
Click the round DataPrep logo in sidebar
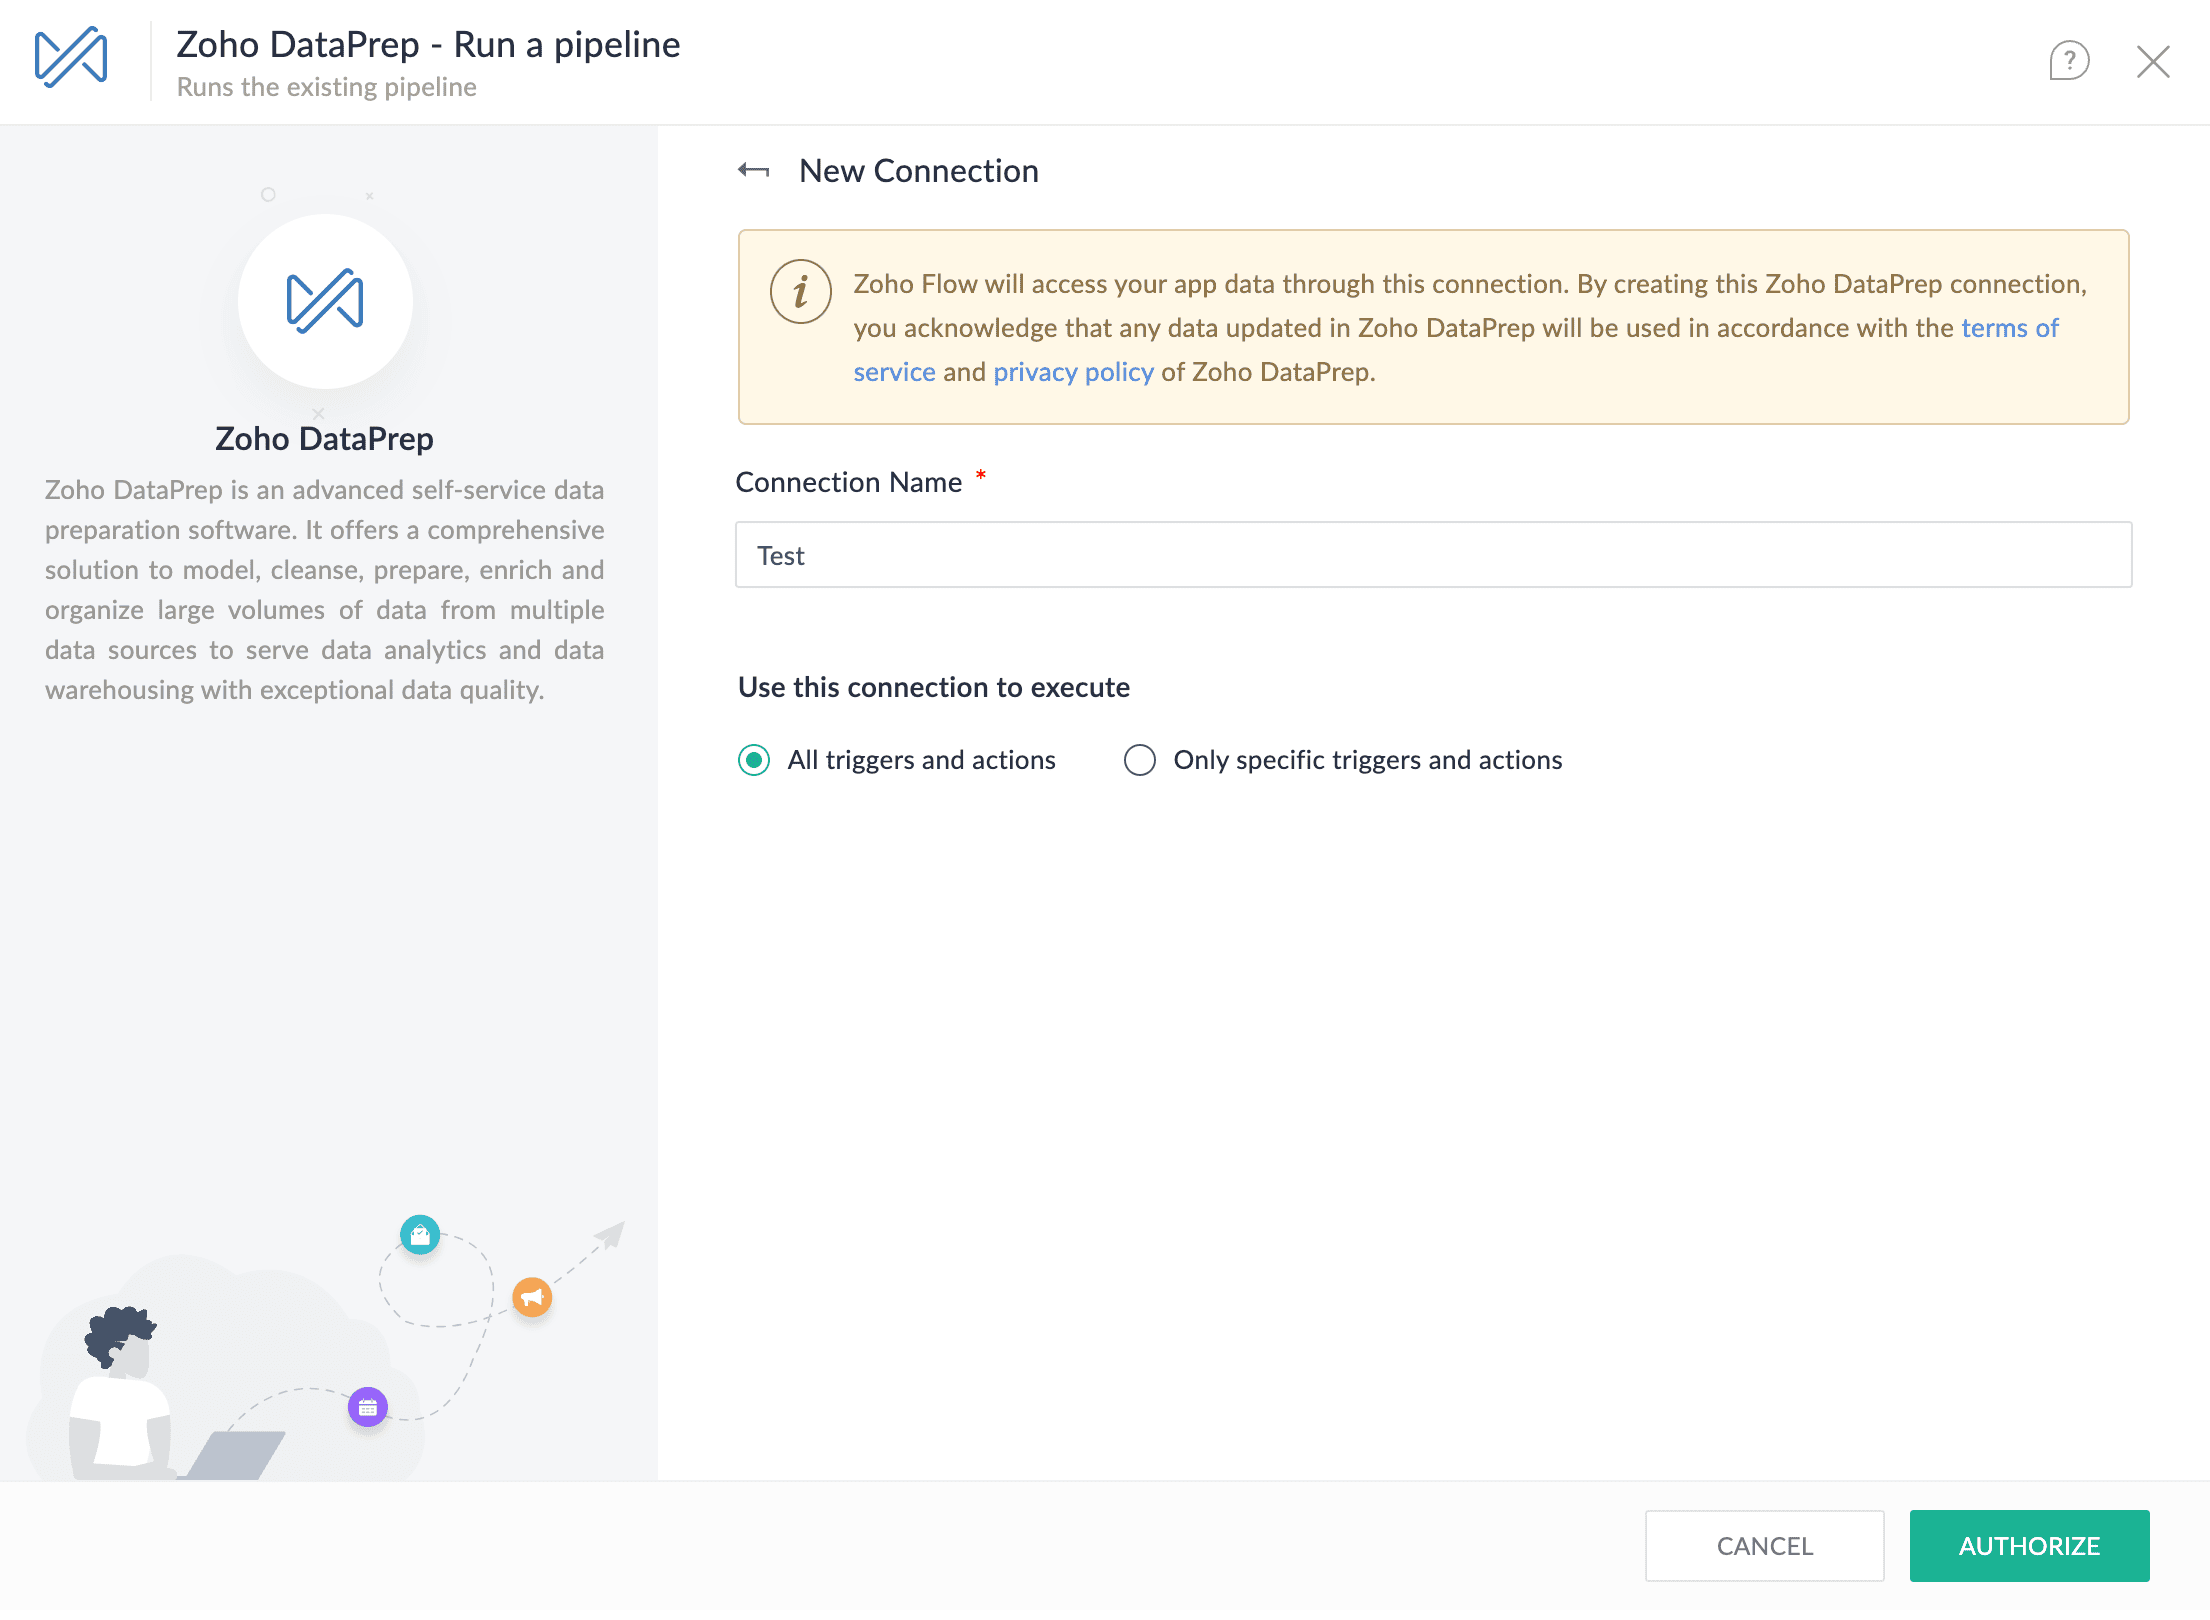(325, 301)
